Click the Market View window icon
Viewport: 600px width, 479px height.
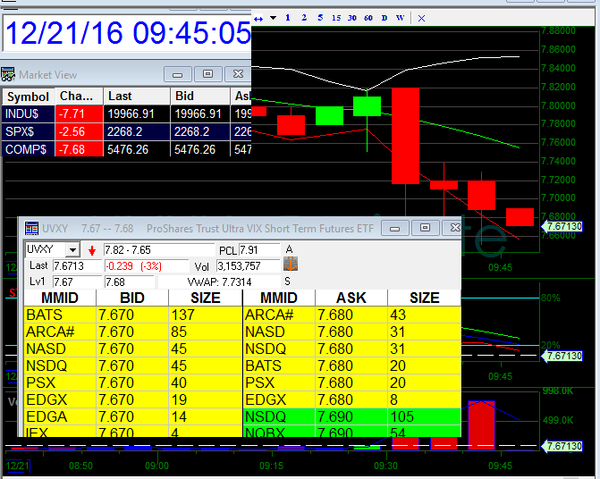pyautogui.click(x=8, y=74)
